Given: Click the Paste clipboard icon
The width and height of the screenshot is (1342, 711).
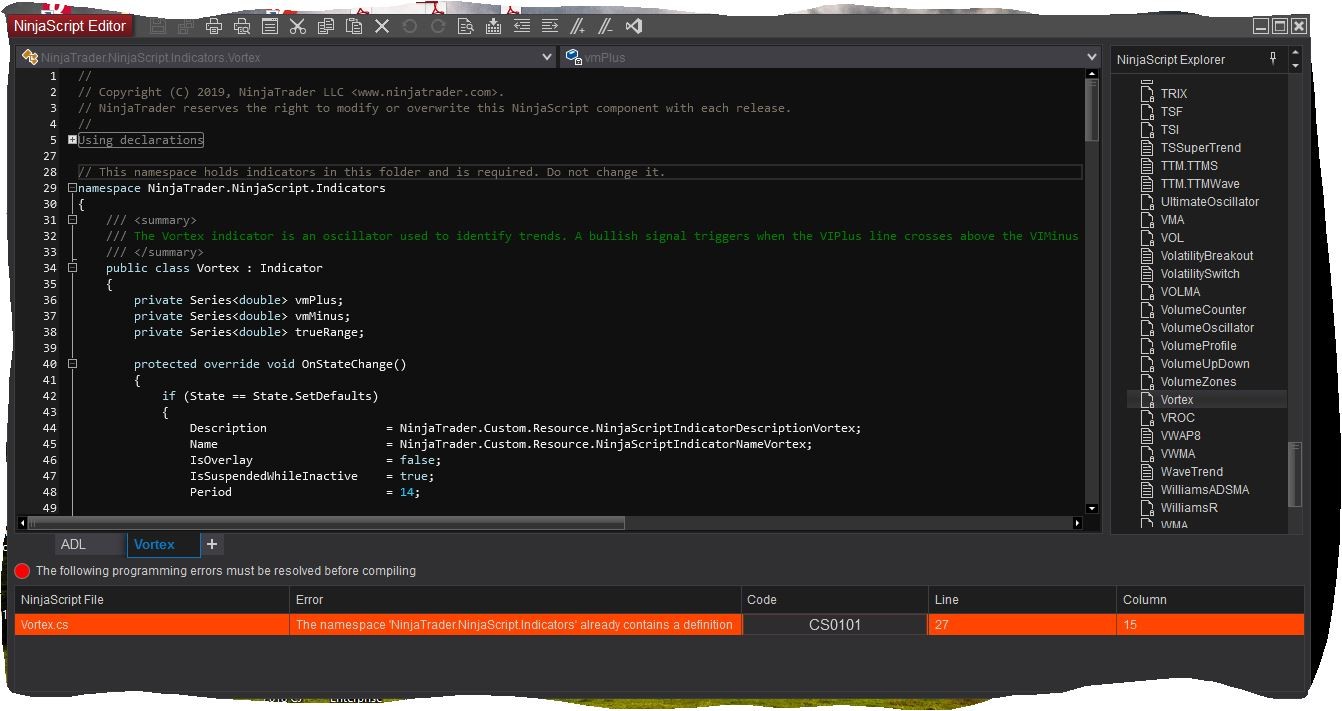Looking at the screenshot, I should 353,27.
